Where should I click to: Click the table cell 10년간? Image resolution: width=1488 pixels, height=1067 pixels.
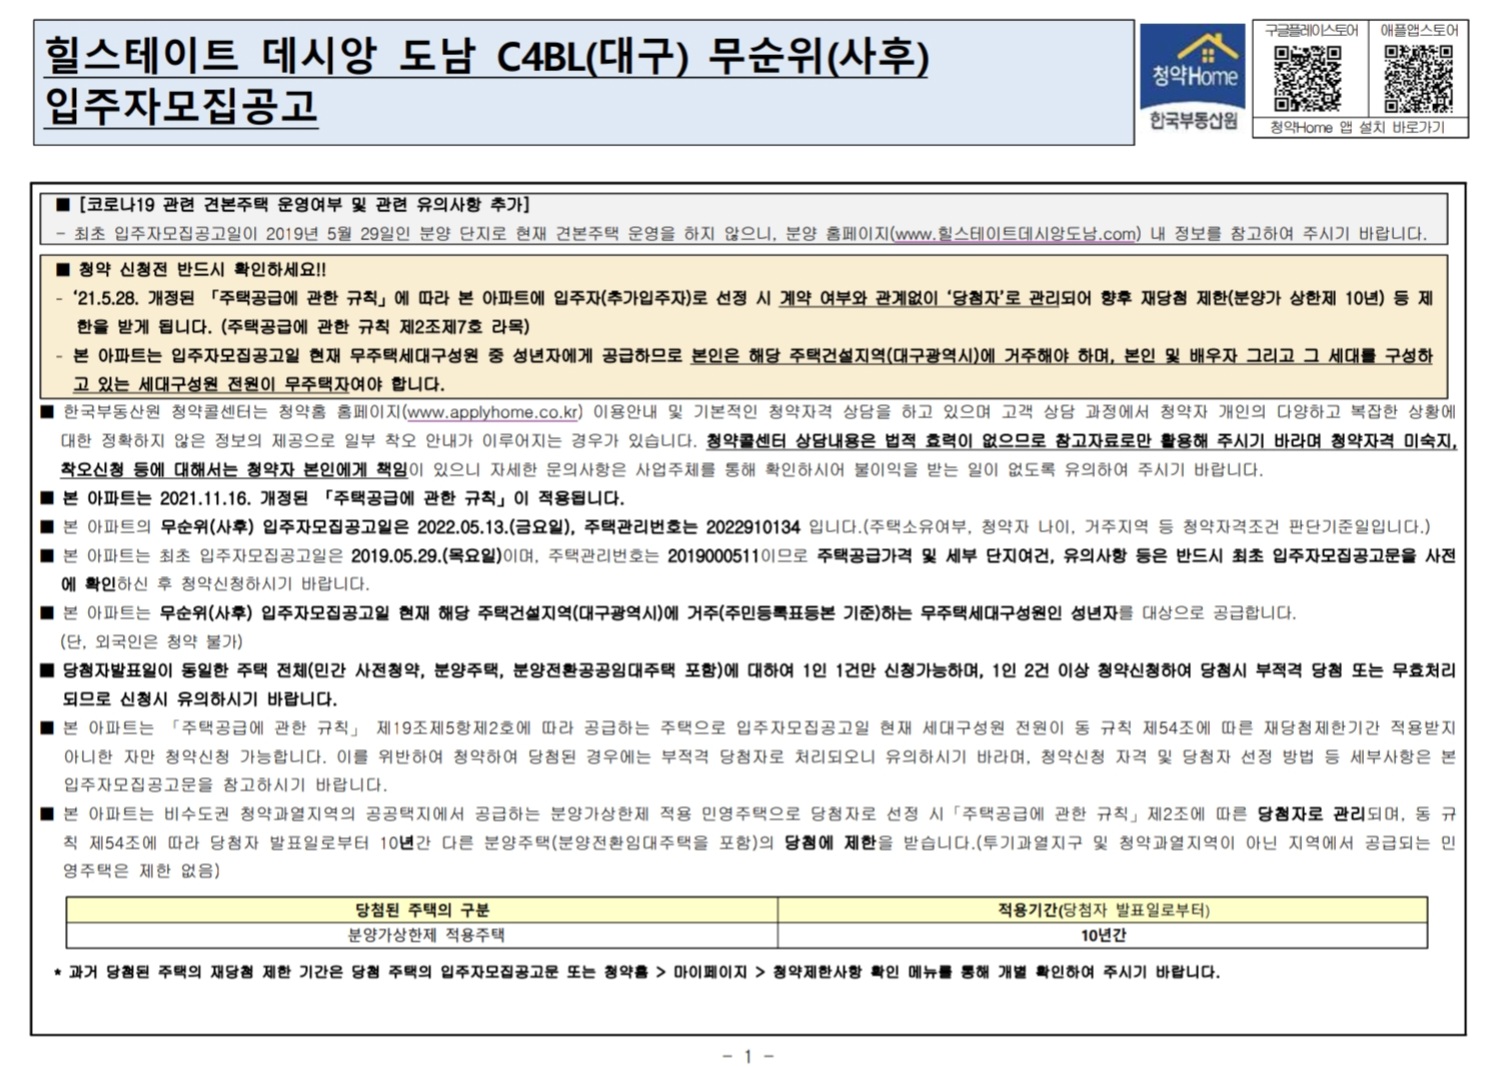[x=1103, y=935]
